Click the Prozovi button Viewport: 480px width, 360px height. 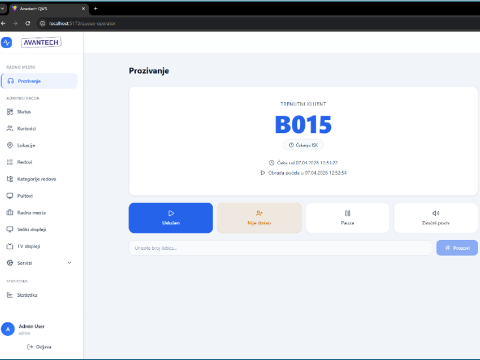(457, 248)
